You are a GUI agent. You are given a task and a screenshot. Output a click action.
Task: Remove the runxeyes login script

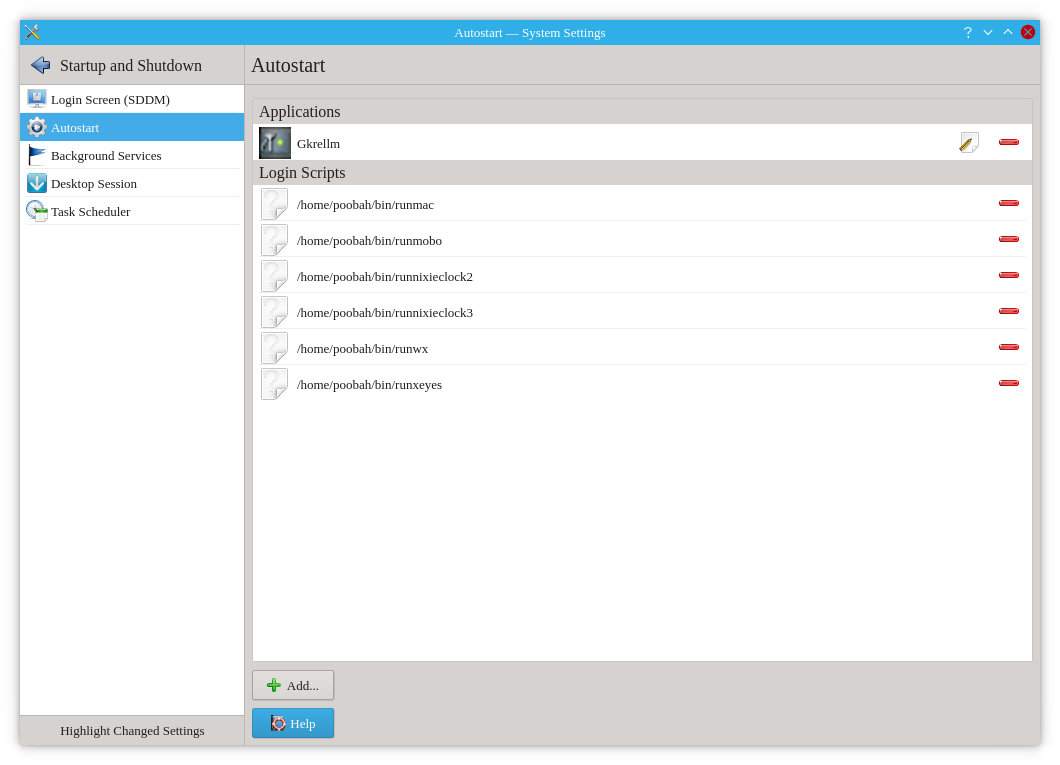point(1009,383)
